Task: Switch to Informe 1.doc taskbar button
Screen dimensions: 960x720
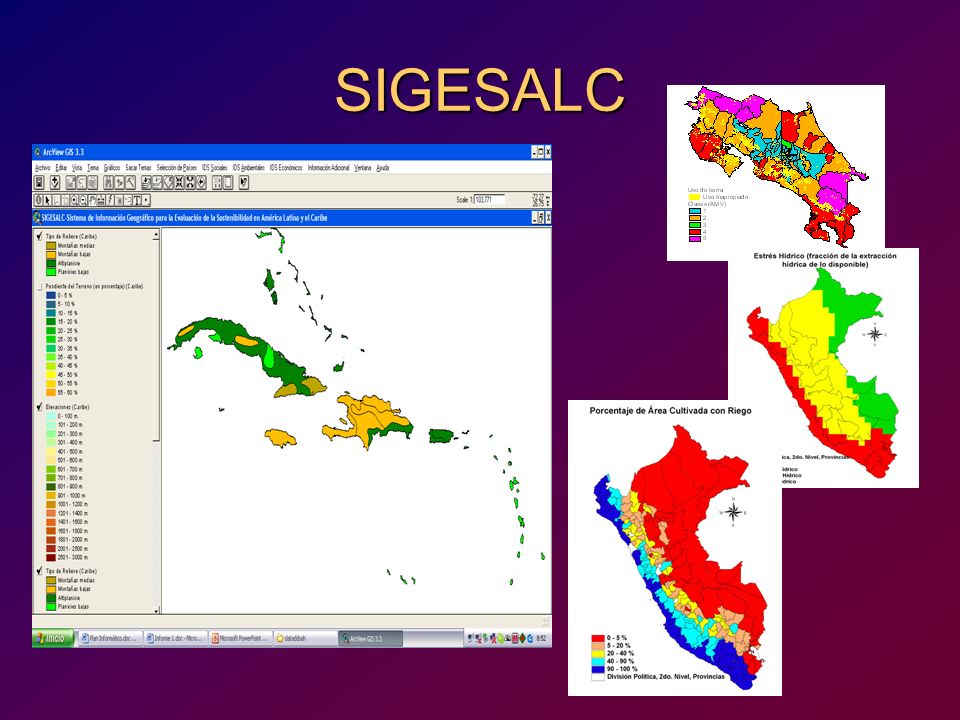Action: 174,638
